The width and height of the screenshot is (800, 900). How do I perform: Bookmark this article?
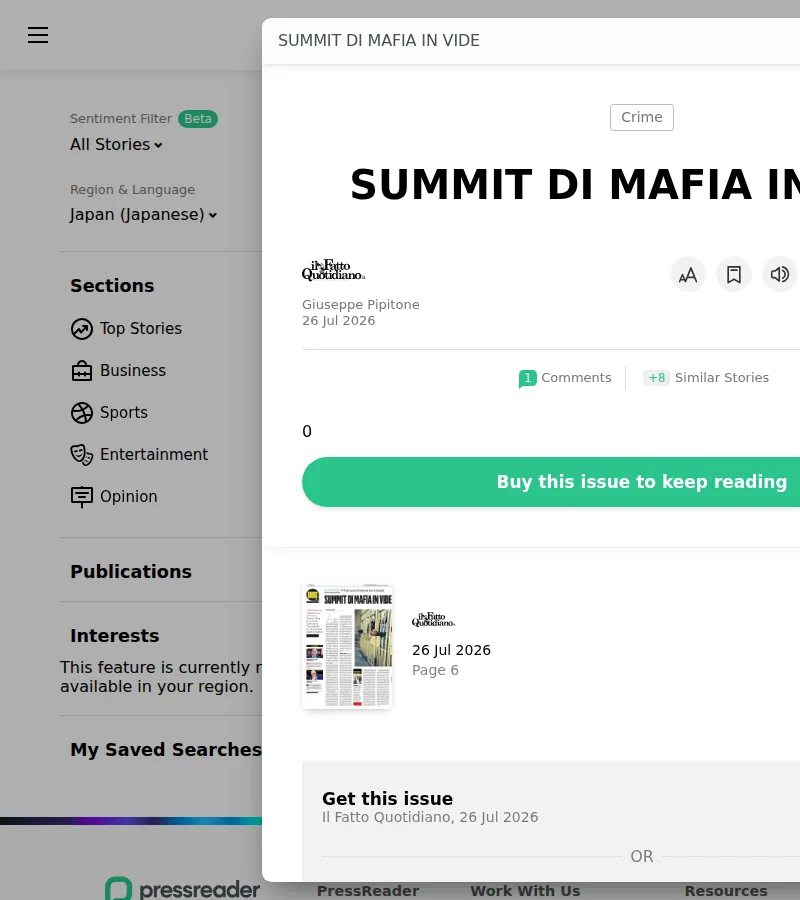(733, 275)
